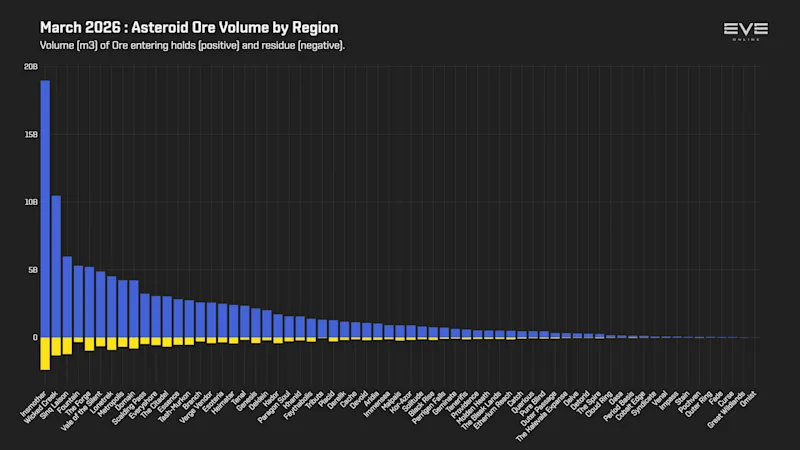Click the "Perrigen Falls" axis label
Image resolution: width=800 pixels, height=450 pixels.
point(429,408)
